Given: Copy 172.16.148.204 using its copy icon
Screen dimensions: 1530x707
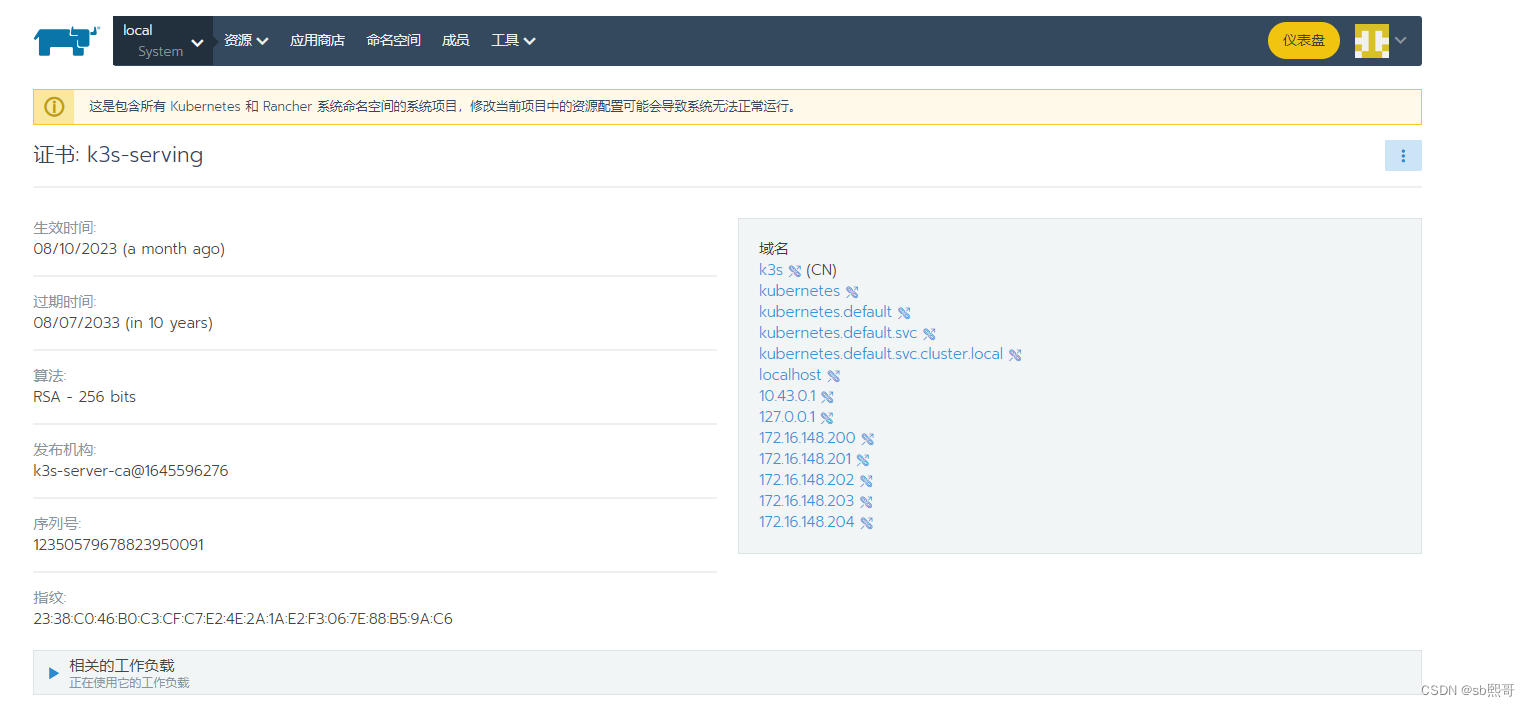Looking at the screenshot, I should [x=867, y=521].
